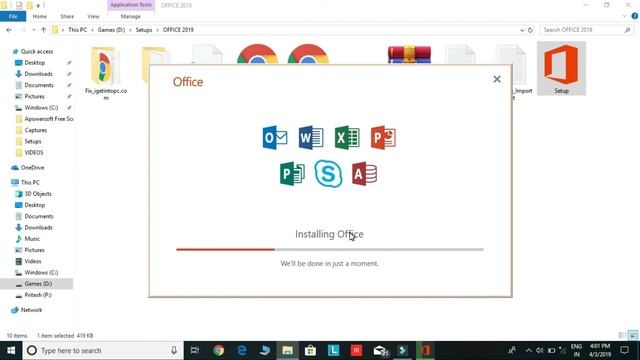The height and width of the screenshot is (360, 640).
Task: Go back in File Explorer
Action: pos(9,30)
